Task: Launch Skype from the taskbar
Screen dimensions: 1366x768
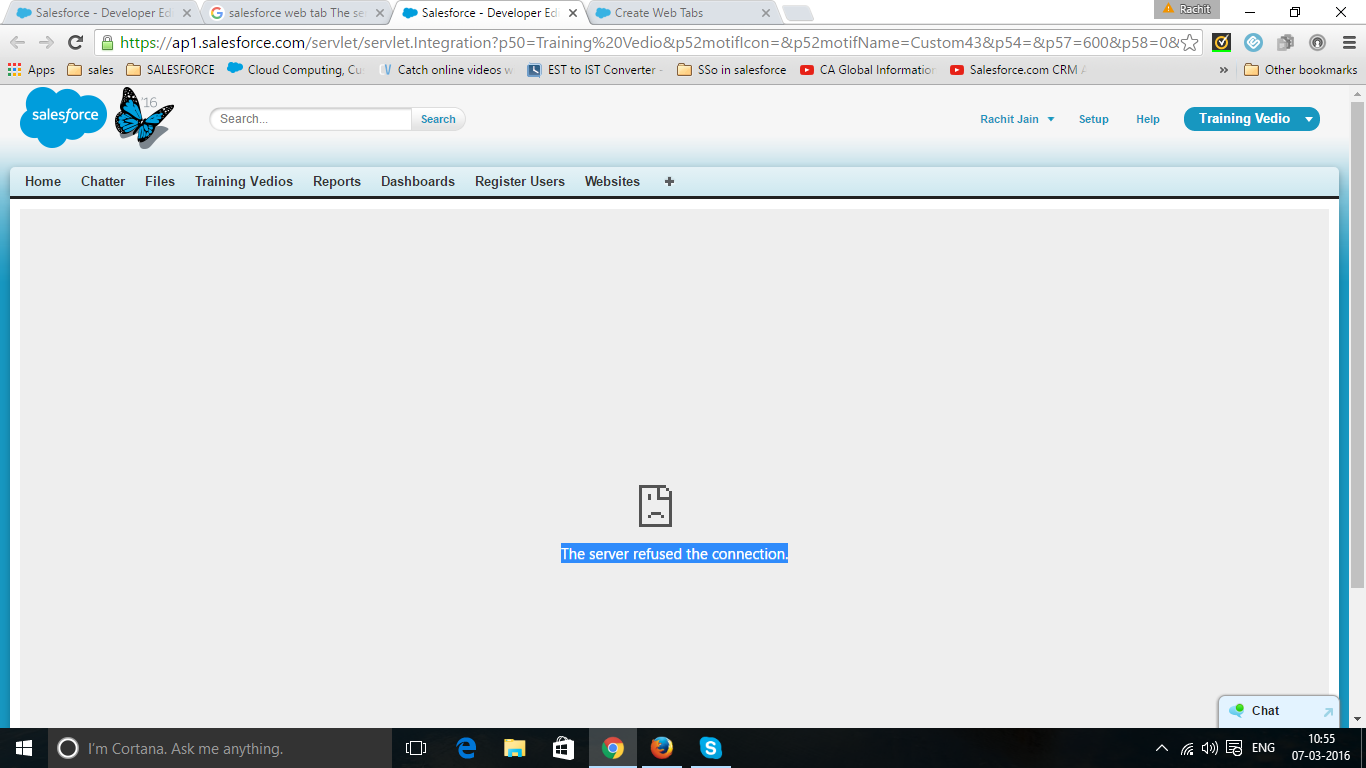Action: click(x=710, y=748)
